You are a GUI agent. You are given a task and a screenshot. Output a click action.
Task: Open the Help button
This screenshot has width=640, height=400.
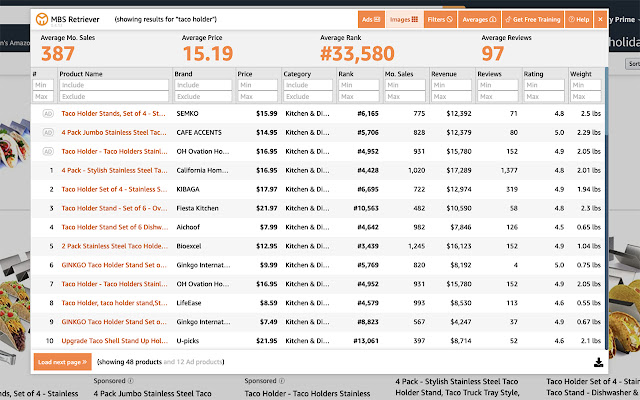579,19
